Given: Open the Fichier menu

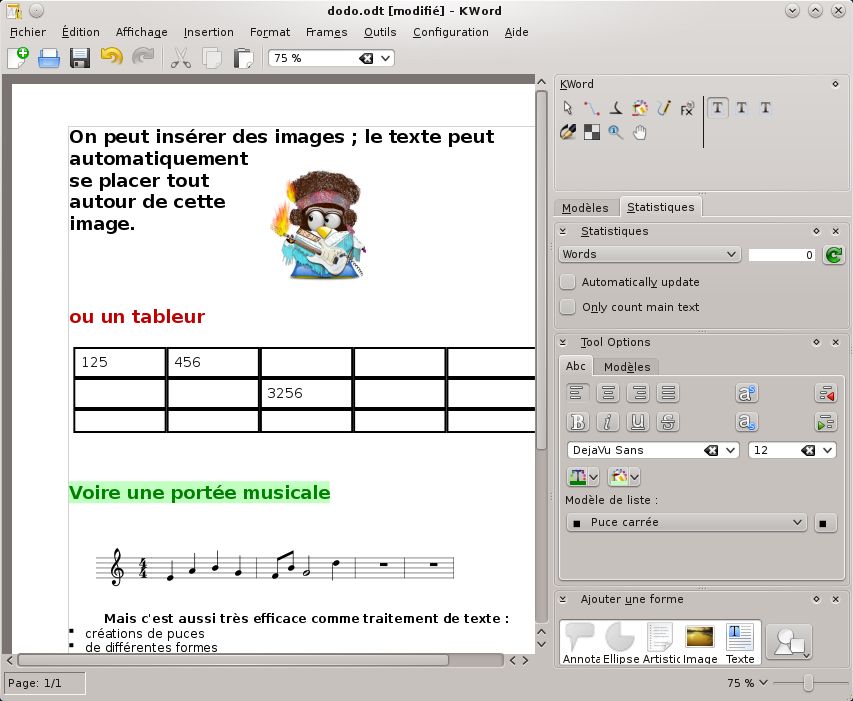Looking at the screenshot, I should pos(28,32).
